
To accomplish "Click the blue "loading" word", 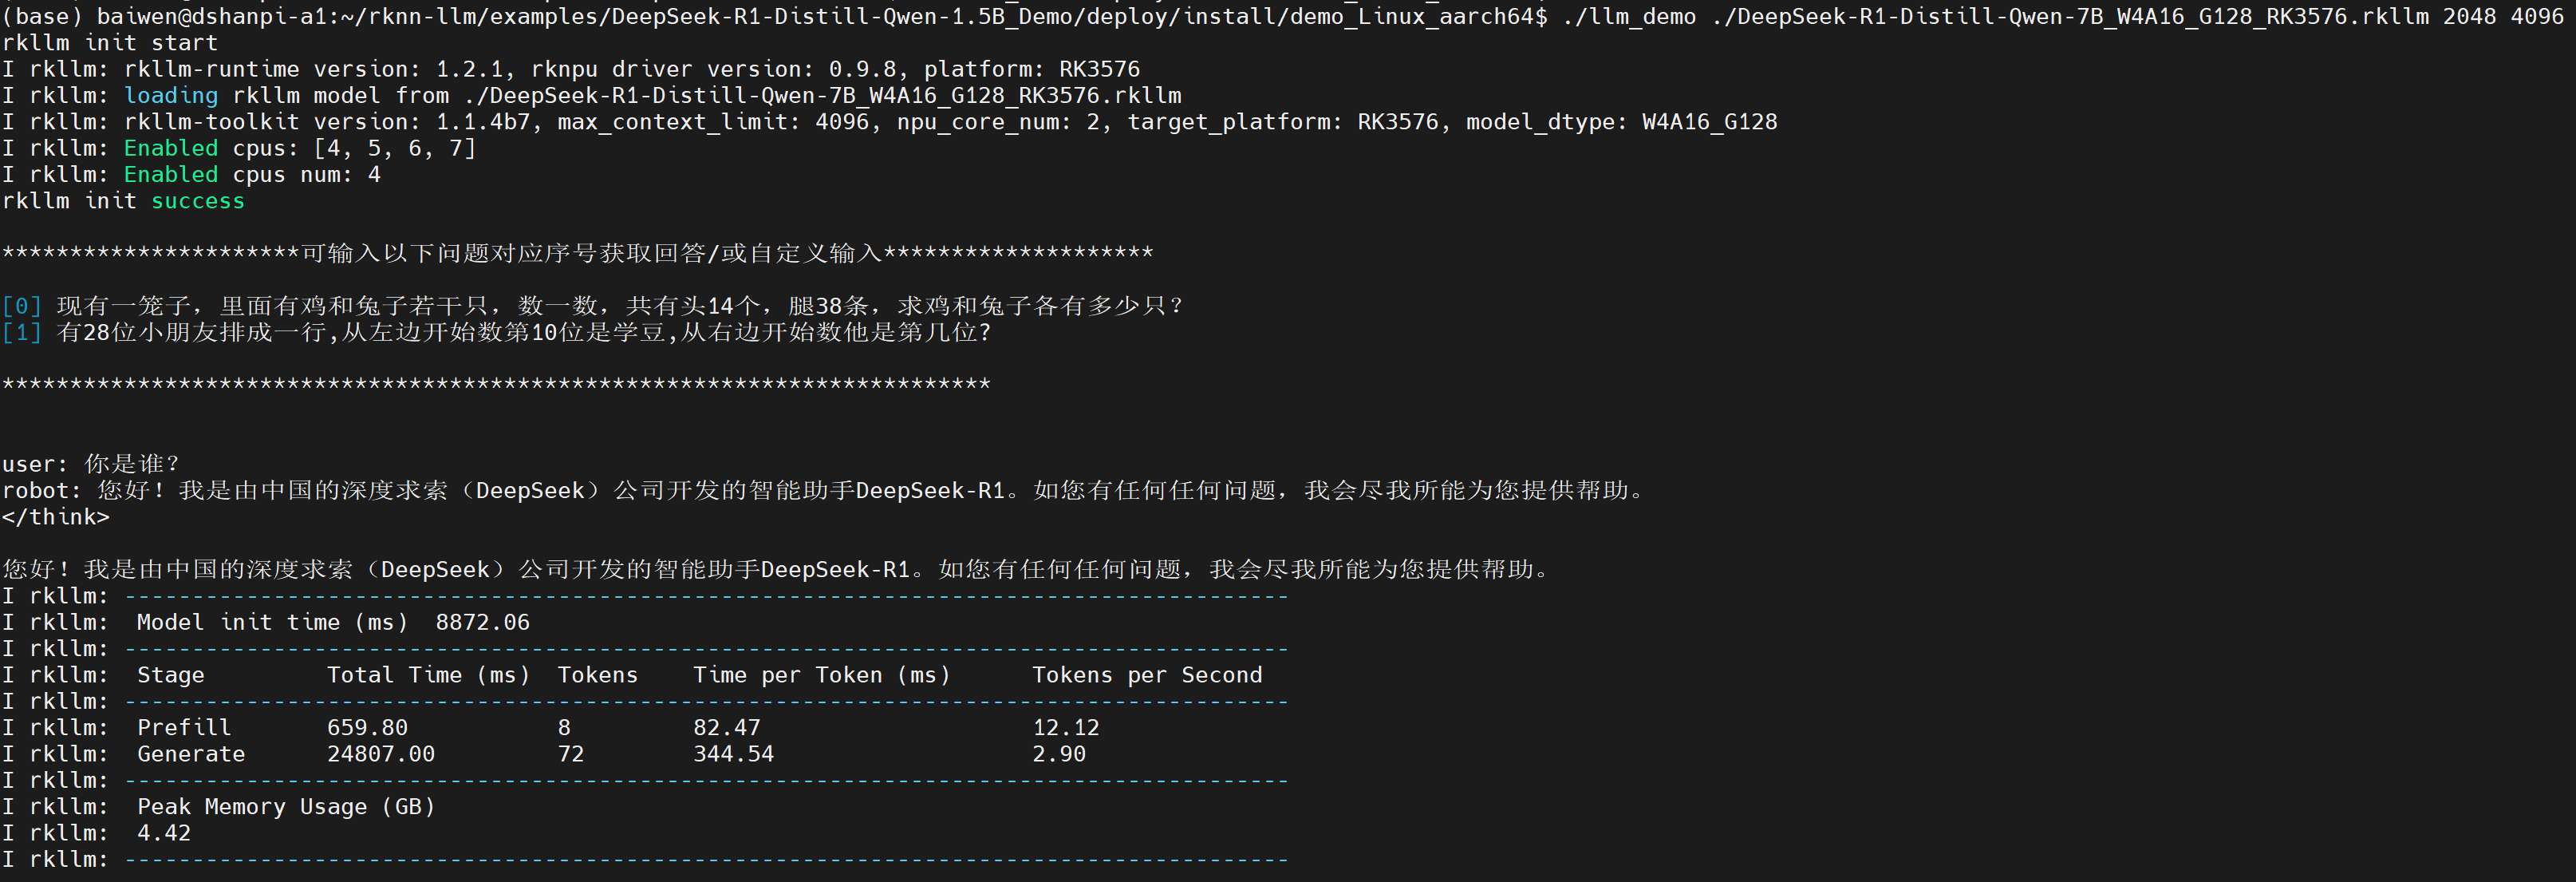I will (x=171, y=96).
